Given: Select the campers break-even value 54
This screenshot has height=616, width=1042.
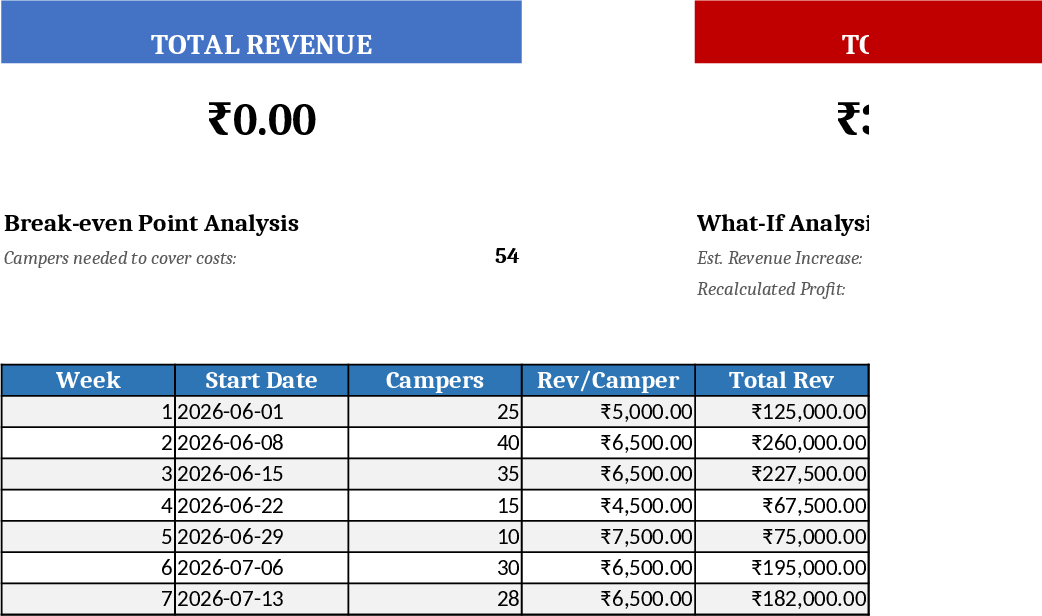Looking at the screenshot, I should point(507,256).
